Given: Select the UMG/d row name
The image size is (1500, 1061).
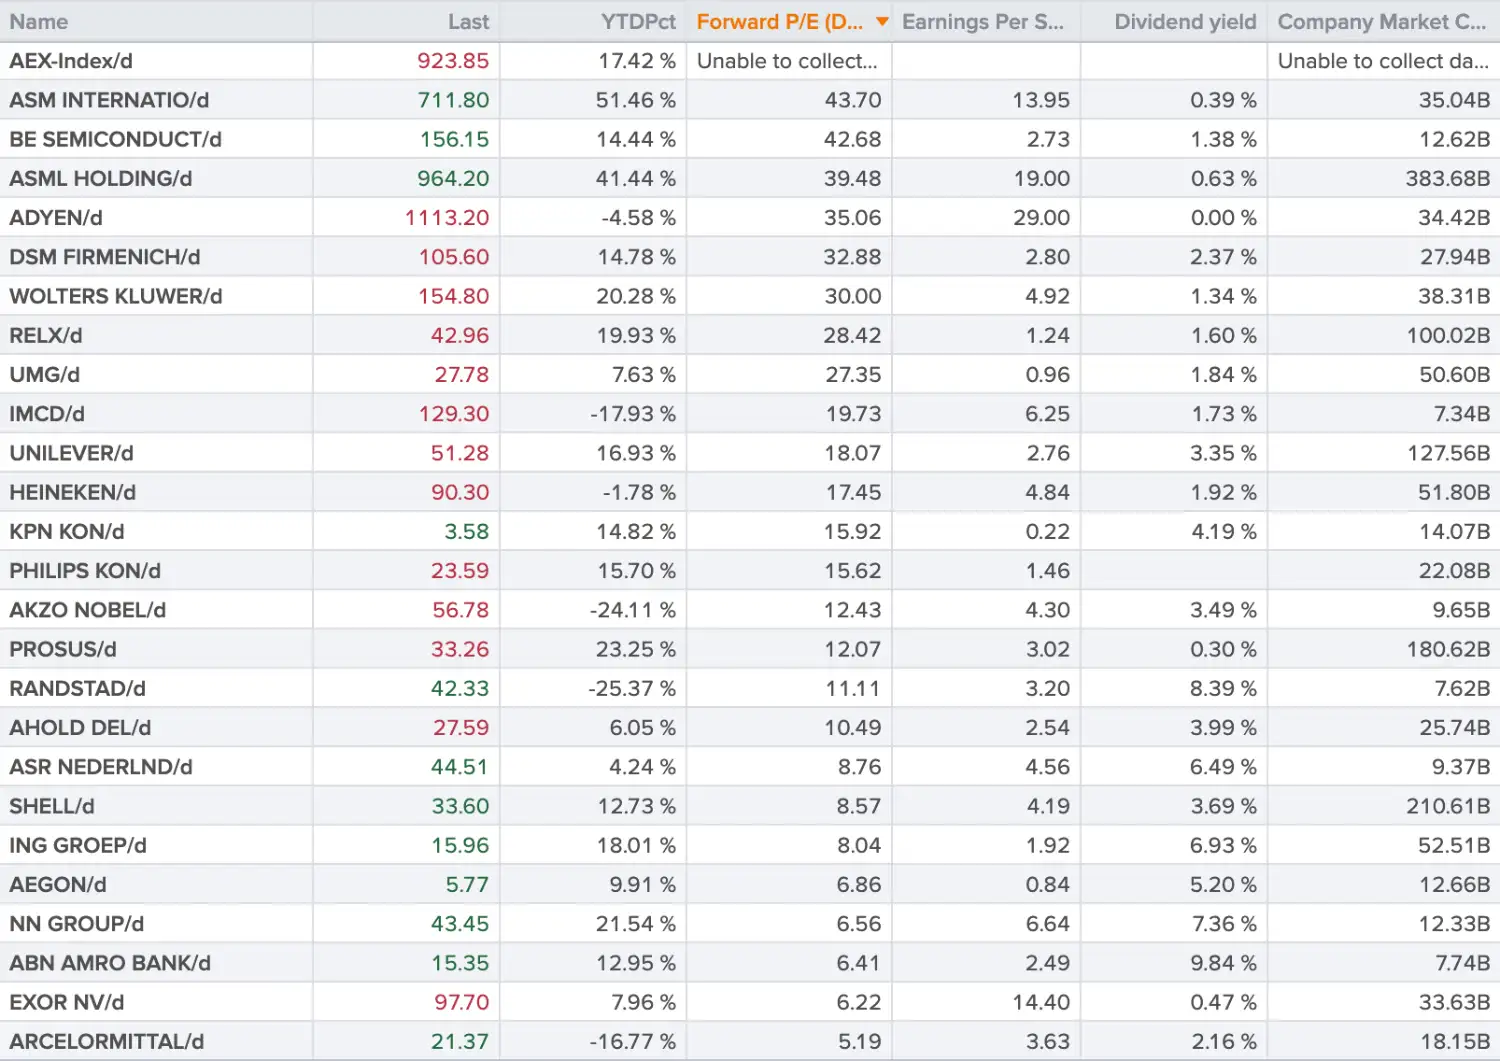Looking at the screenshot, I should click(45, 375).
